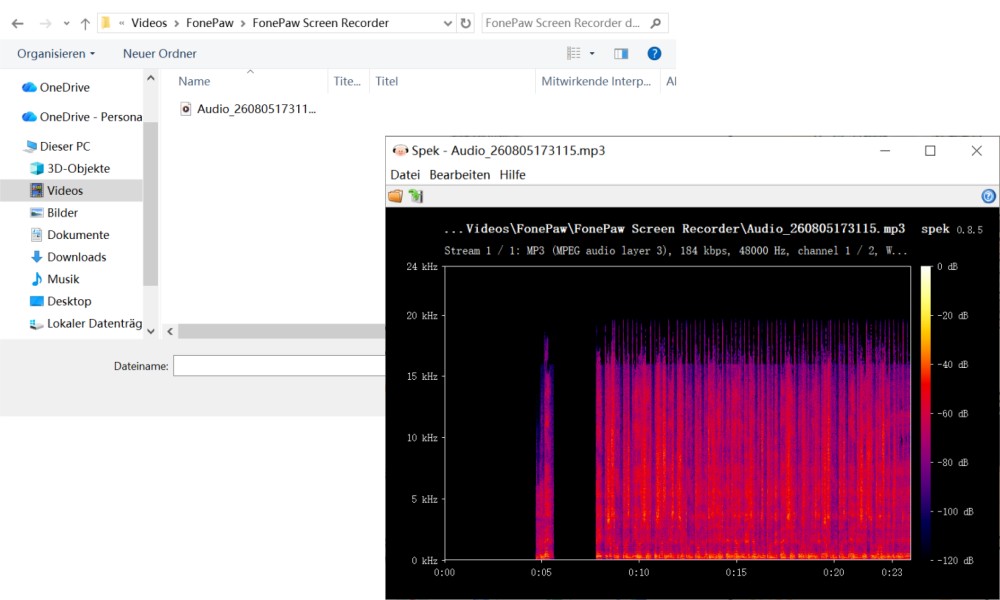Sort by Mitwirkende Interp... column header
The height and width of the screenshot is (600, 1000).
596,81
